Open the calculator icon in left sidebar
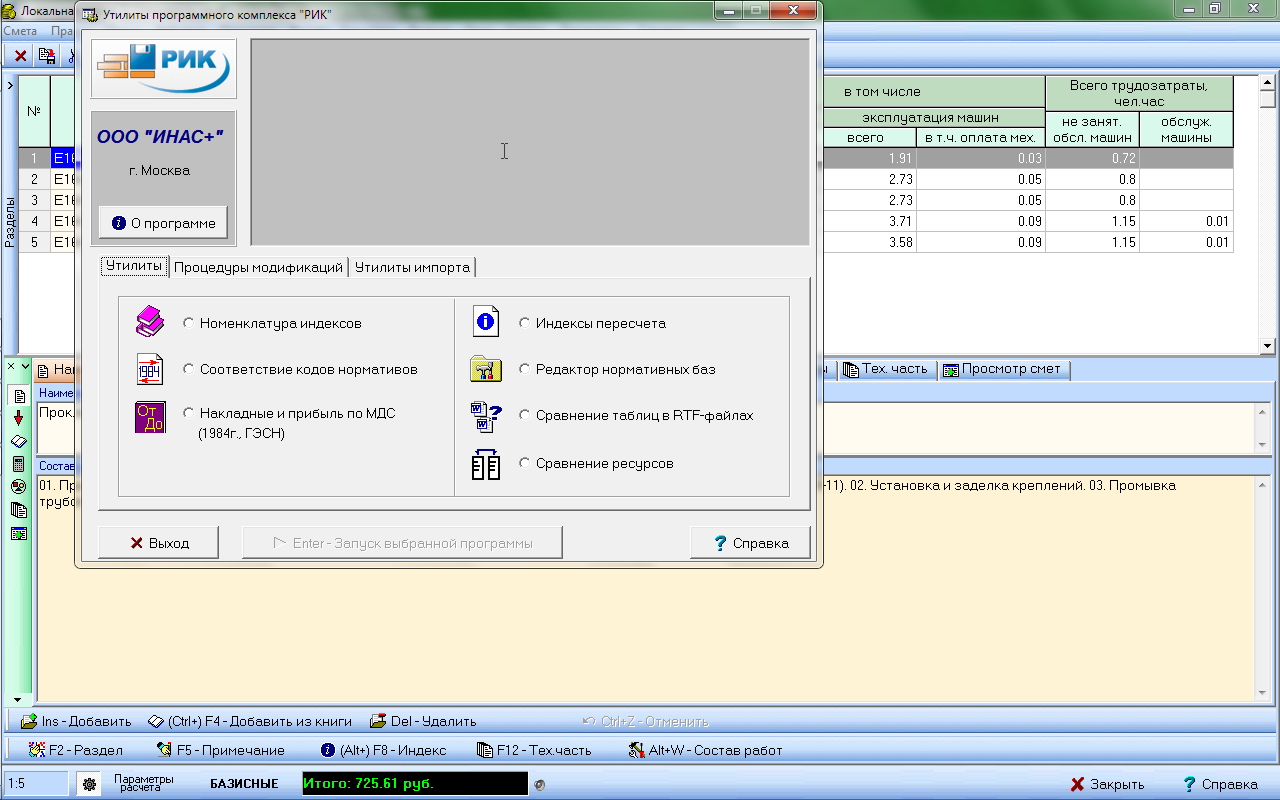This screenshot has width=1280, height=800. [x=18, y=464]
